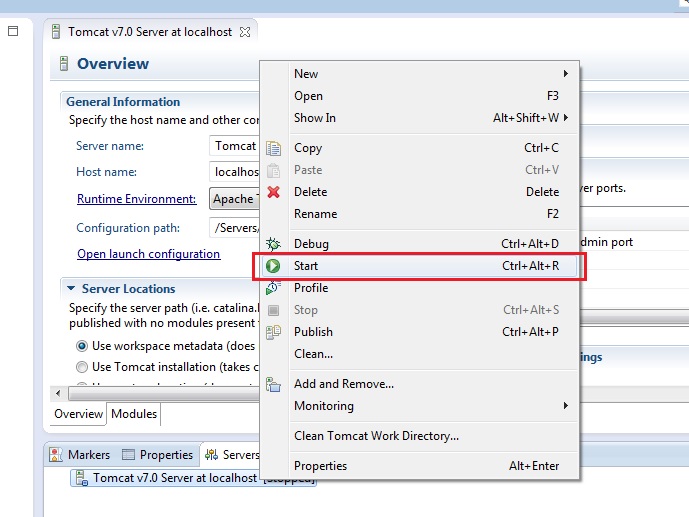Switch to the Overview editor tab
This screenshot has height=517, width=689.
[x=79, y=414]
